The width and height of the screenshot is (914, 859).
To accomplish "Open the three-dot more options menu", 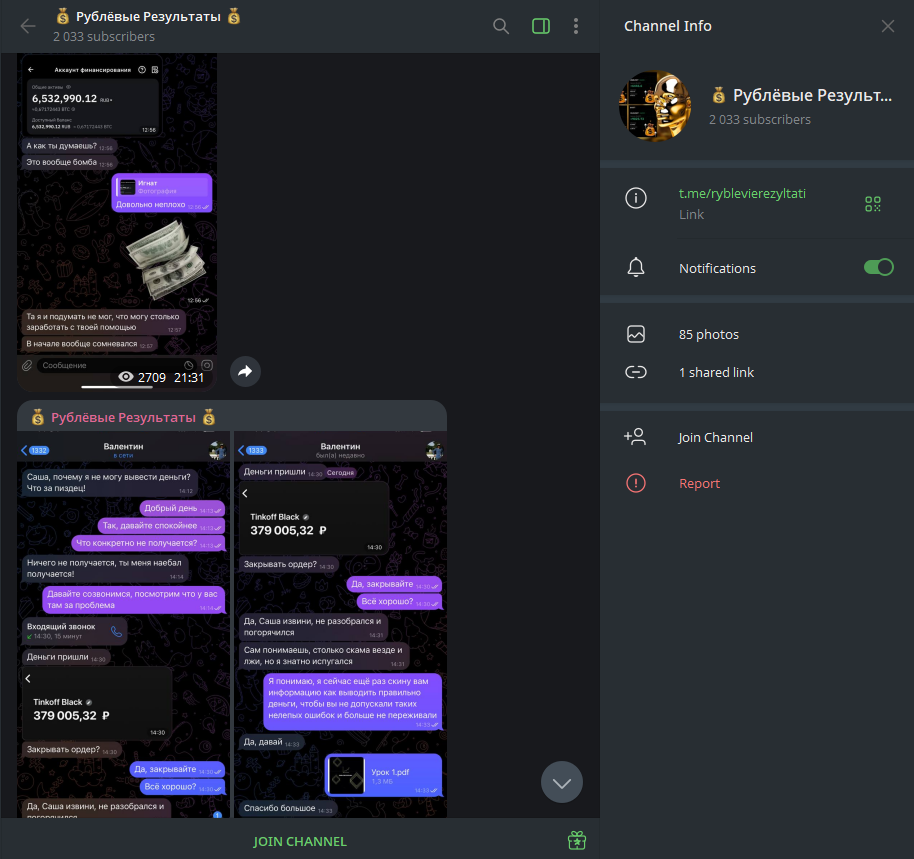I will pyautogui.click(x=576, y=26).
